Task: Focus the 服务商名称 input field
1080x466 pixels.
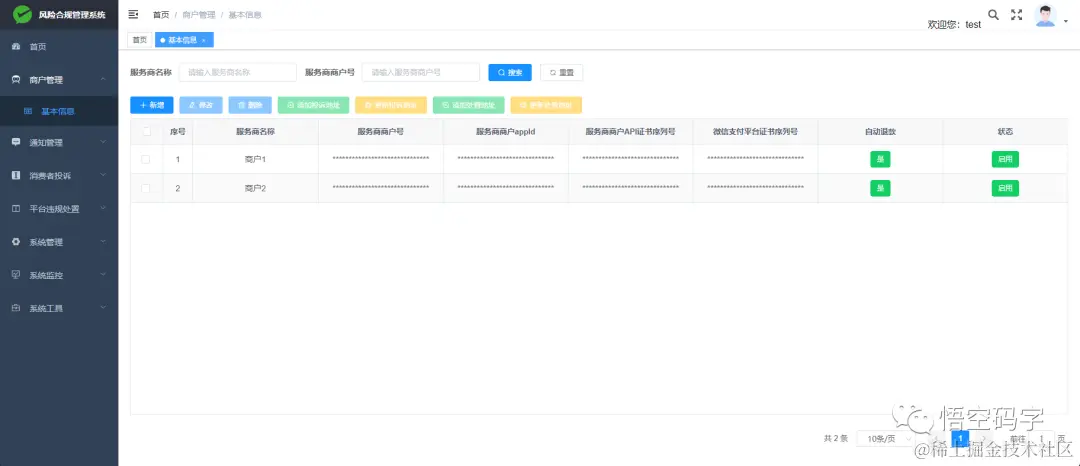Action: [238, 72]
